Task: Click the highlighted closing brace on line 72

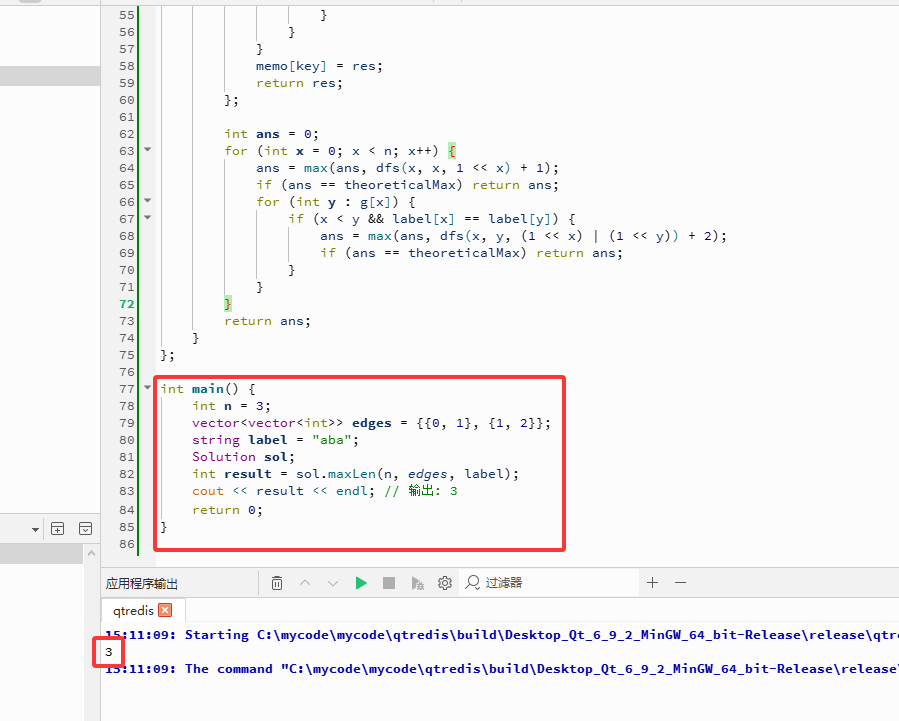Action: coord(228,304)
